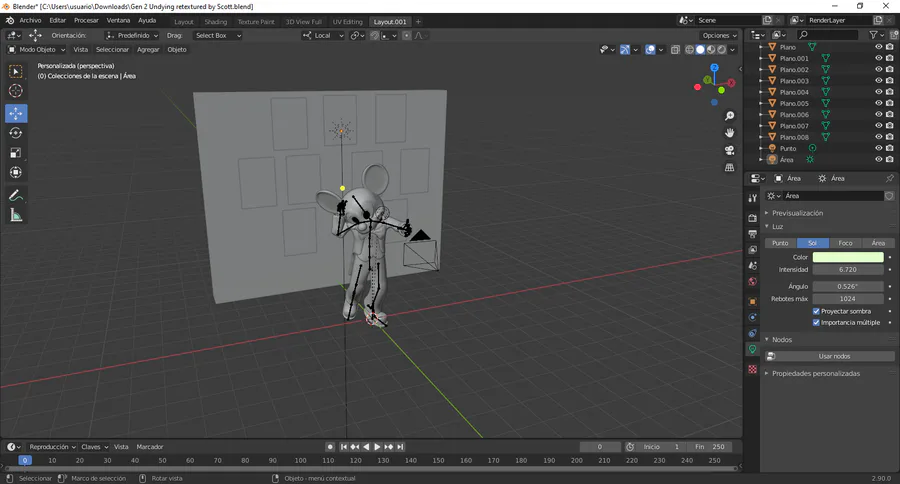Select the 3D Cursor tool
This screenshot has width=900, height=484.
(16, 91)
